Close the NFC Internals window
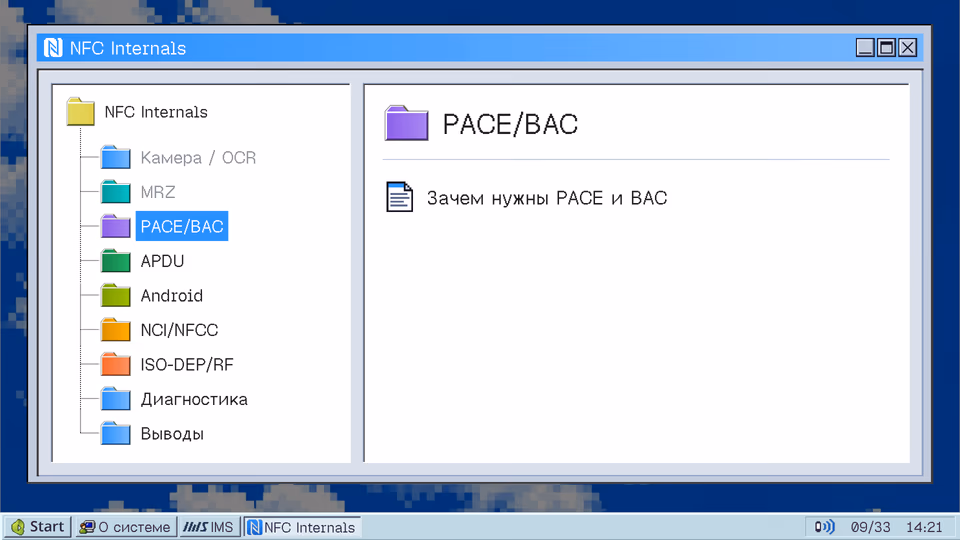 908,47
